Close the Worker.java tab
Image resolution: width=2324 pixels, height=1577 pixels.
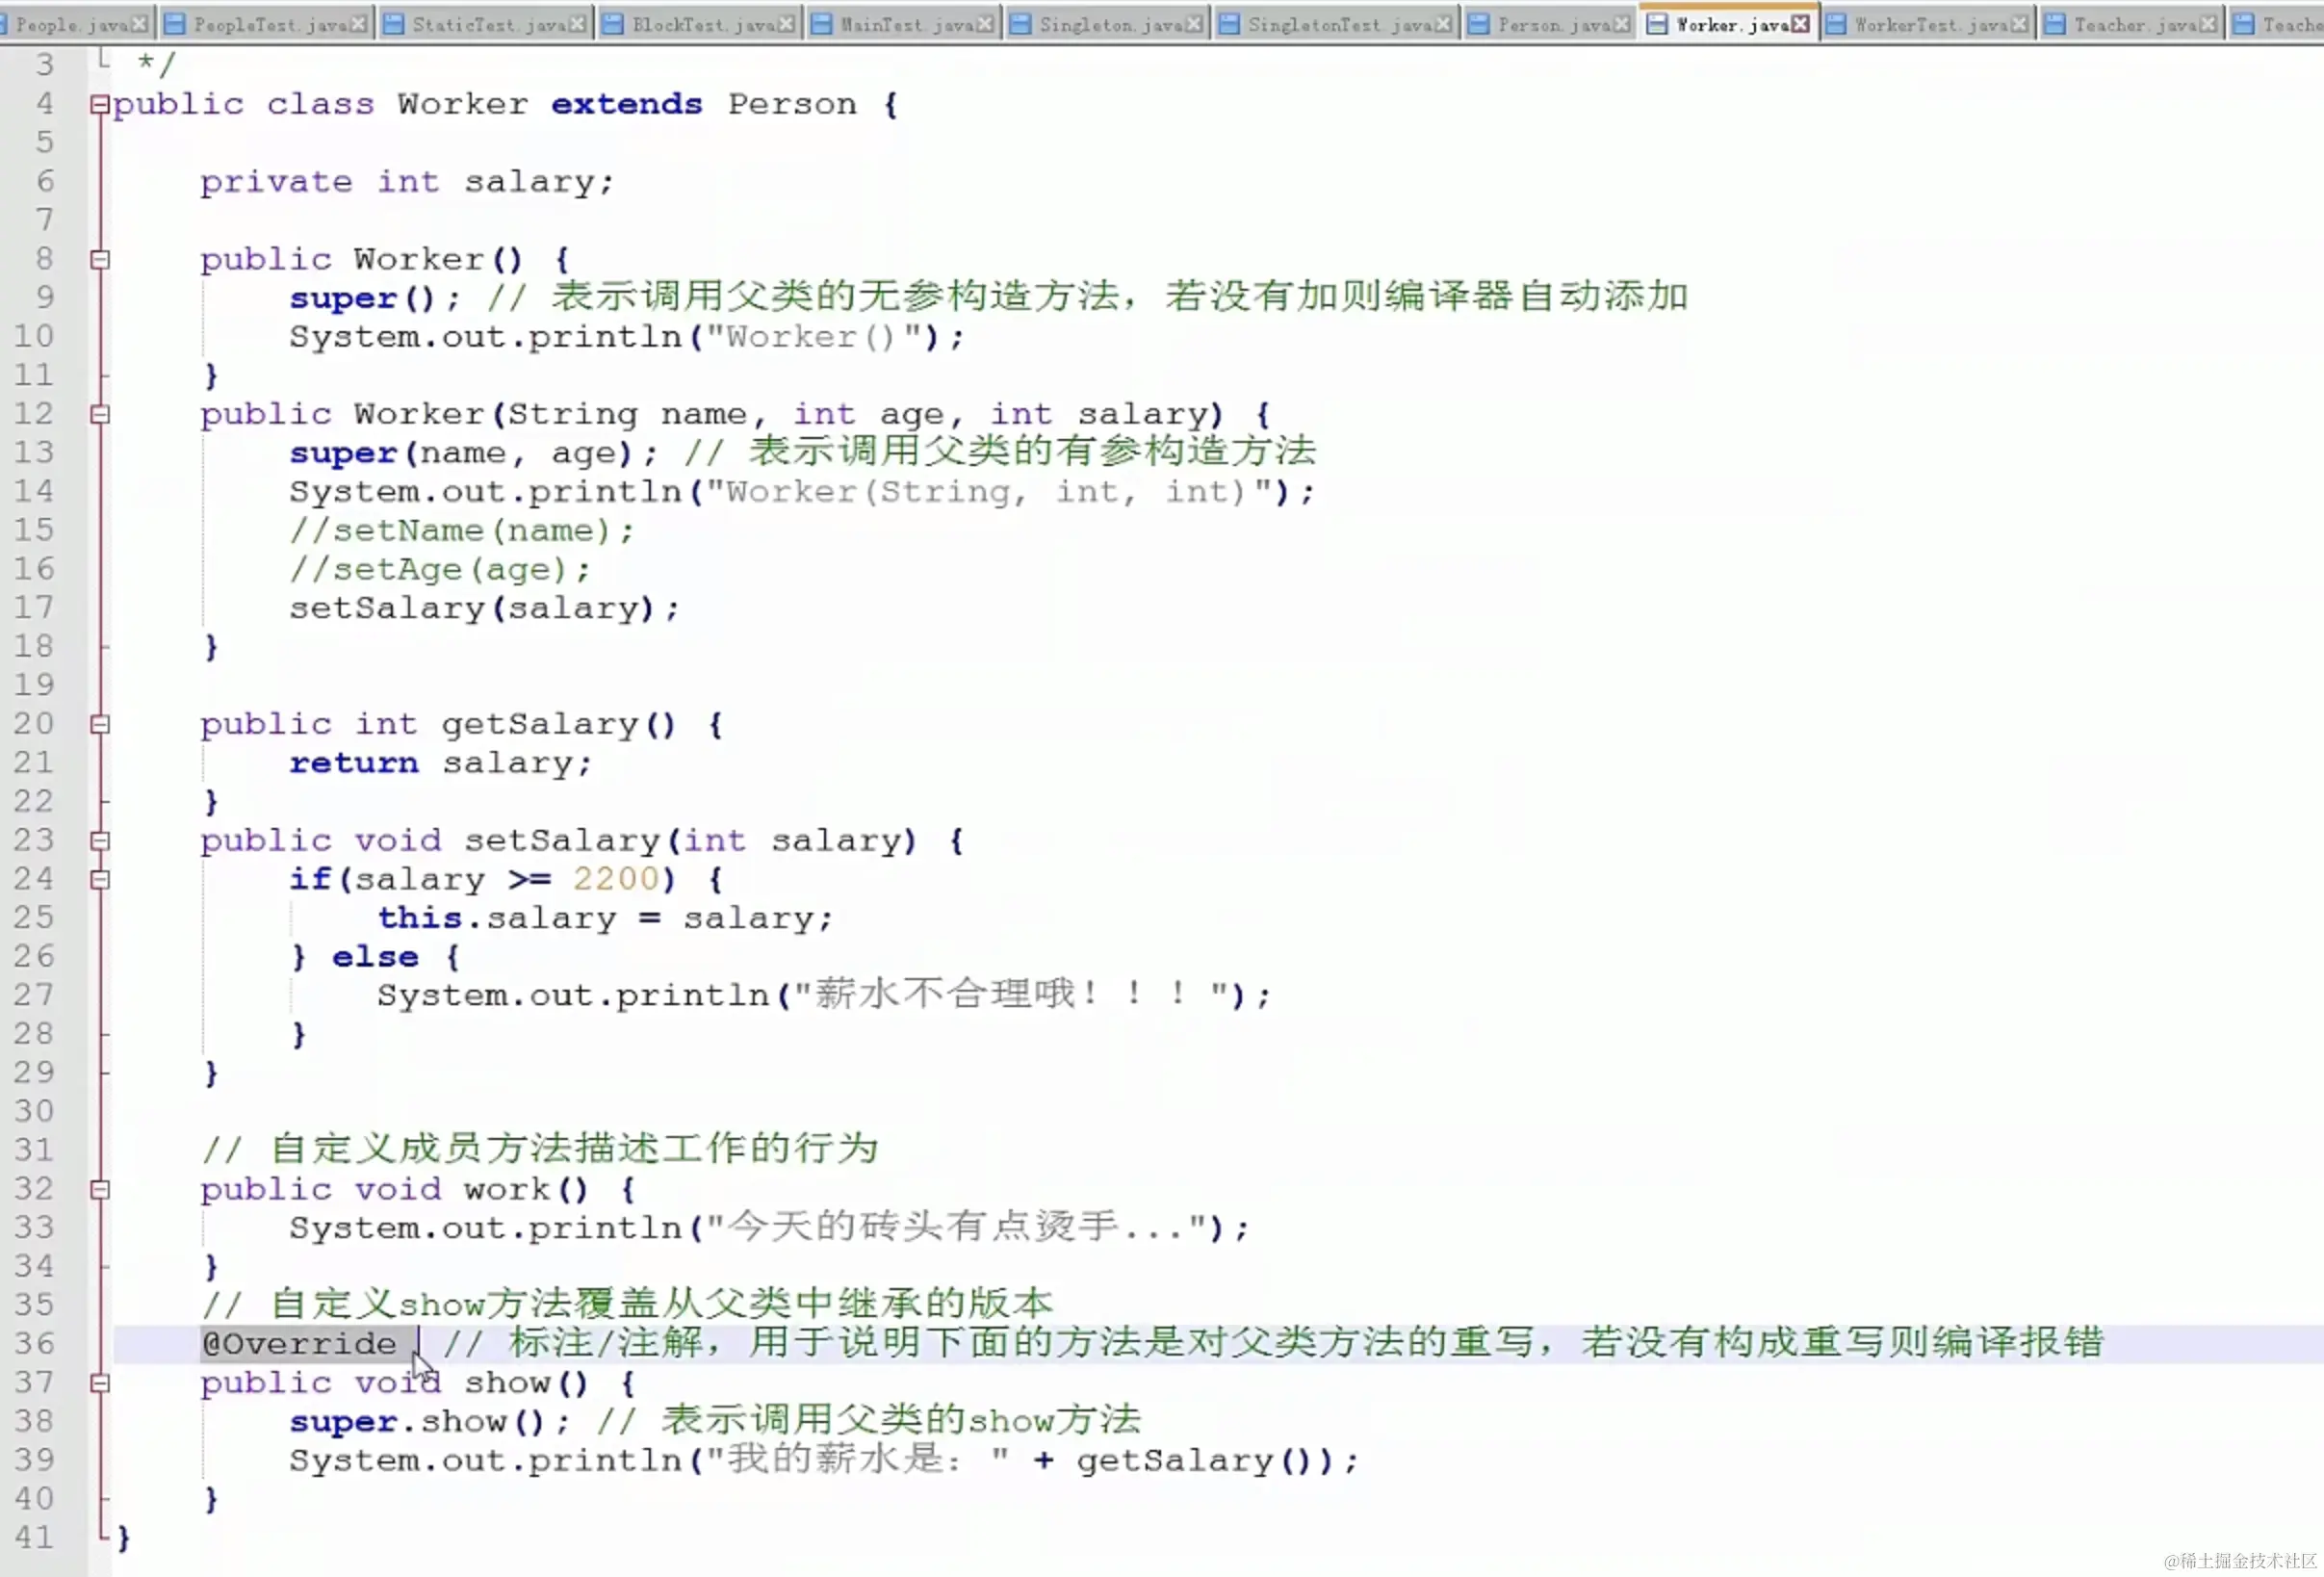coord(1801,25)
